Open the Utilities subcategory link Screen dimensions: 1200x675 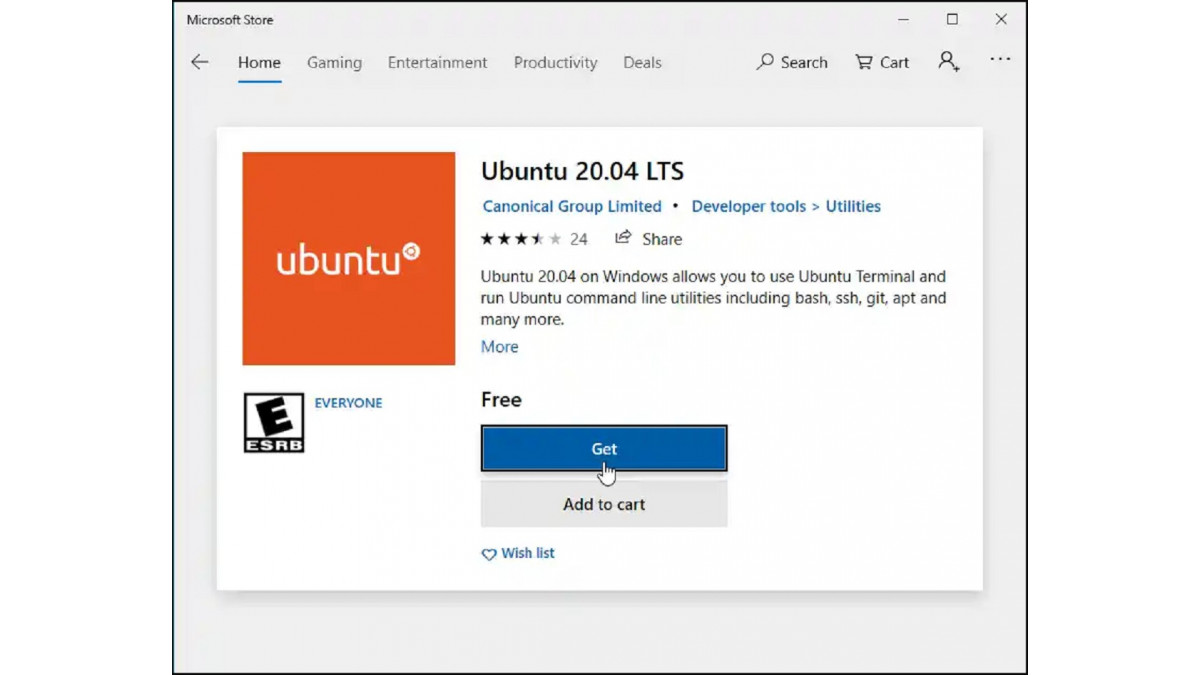pyautogui.click(x=853, y=206)
